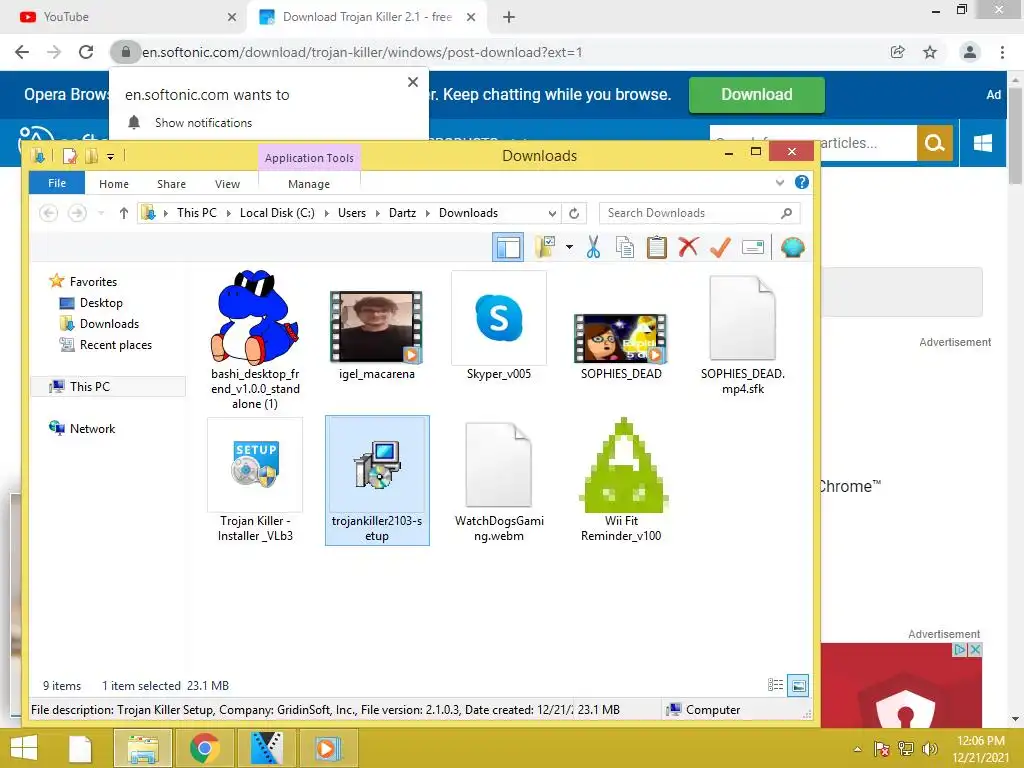Viewport: 1024px width, 768px height.
Task: Click properties icon in Explorer title bar
Action: click(x=70, y=156)
